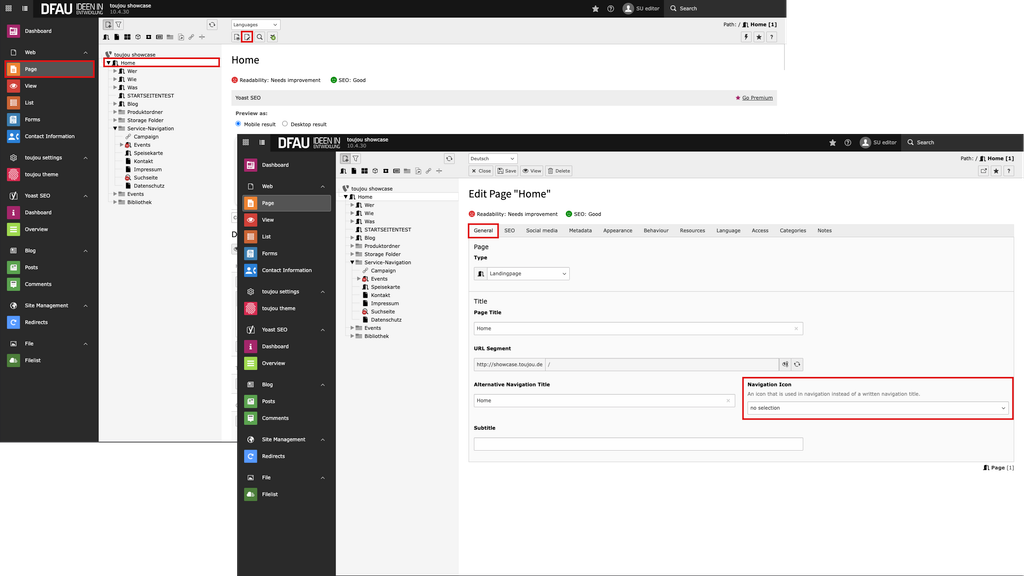
Task: Click into the Subtitle input field
Action: click(638, 444)
